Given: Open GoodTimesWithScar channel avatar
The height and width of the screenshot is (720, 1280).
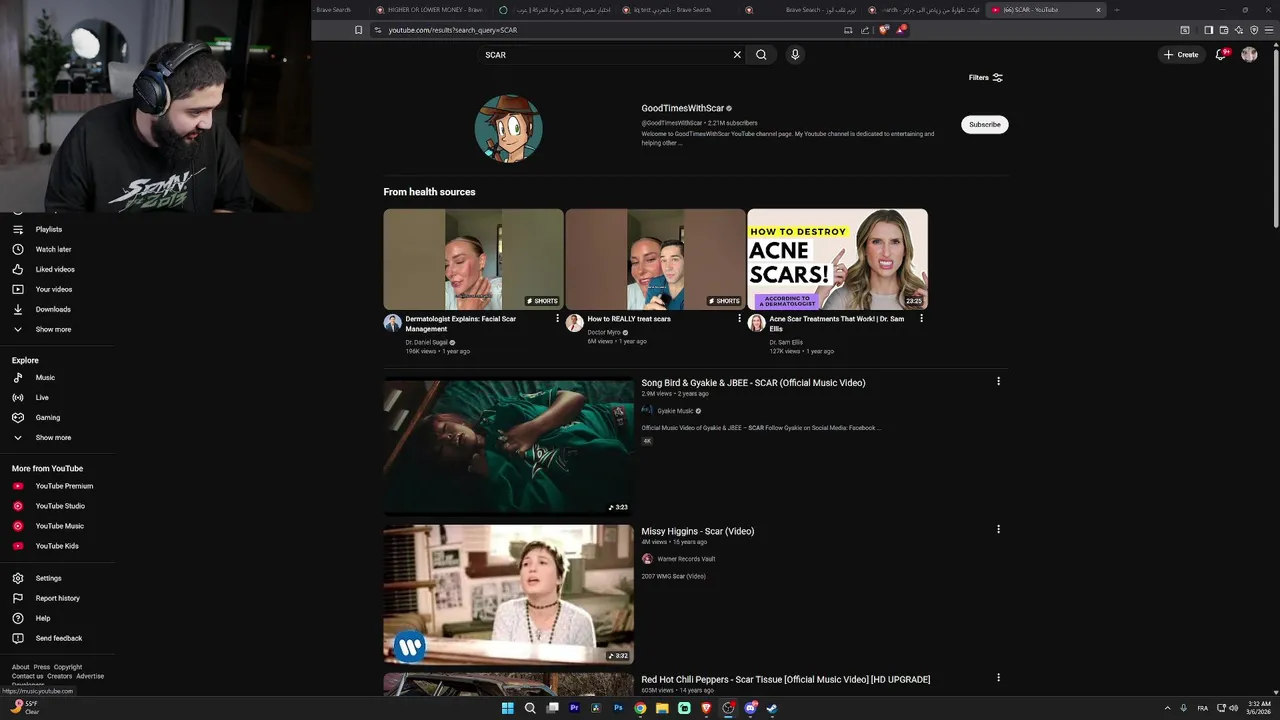Looking at the screenshot, I should point(508,129).
